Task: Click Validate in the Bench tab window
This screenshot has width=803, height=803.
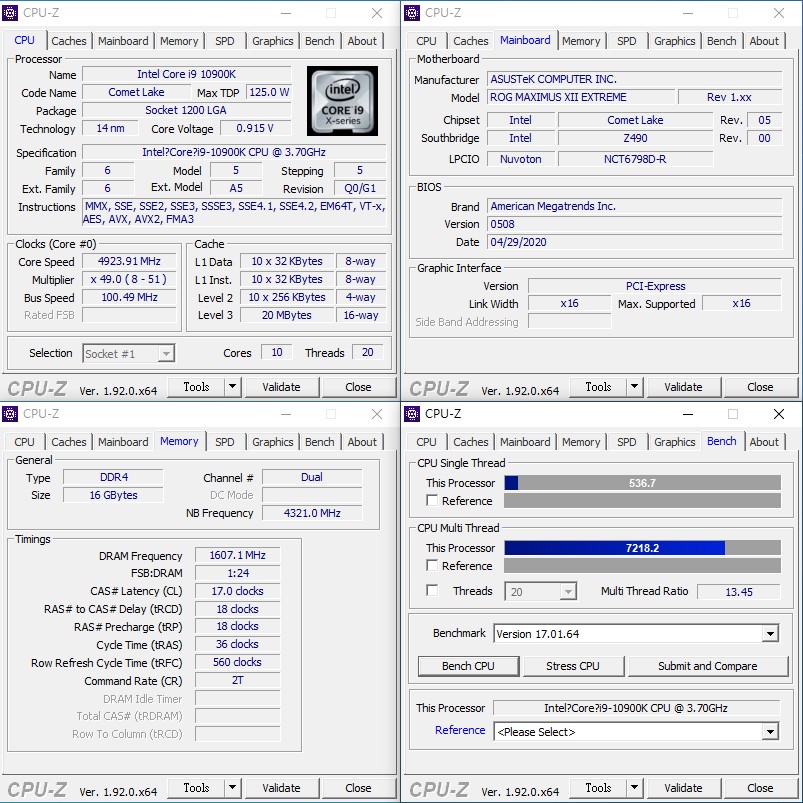Action: click(x=683, y=788)
